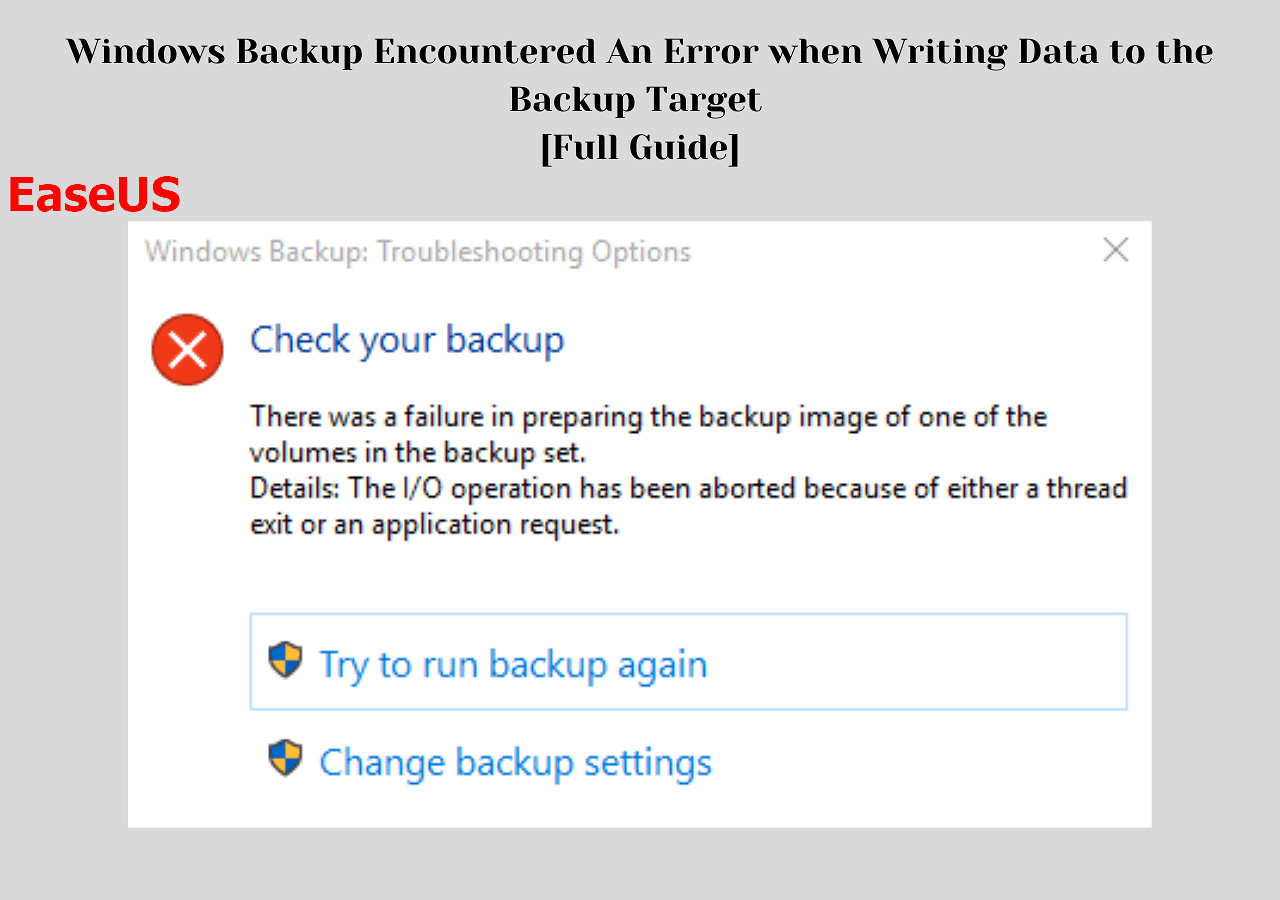Open the Change backup settings link
1280x900 pixels.
515,763
